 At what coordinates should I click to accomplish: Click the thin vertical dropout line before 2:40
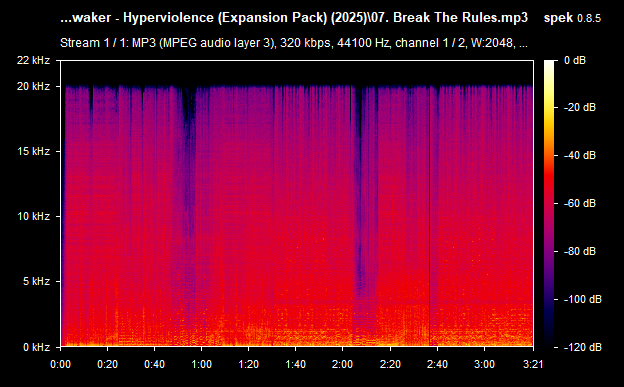(429, 215)
